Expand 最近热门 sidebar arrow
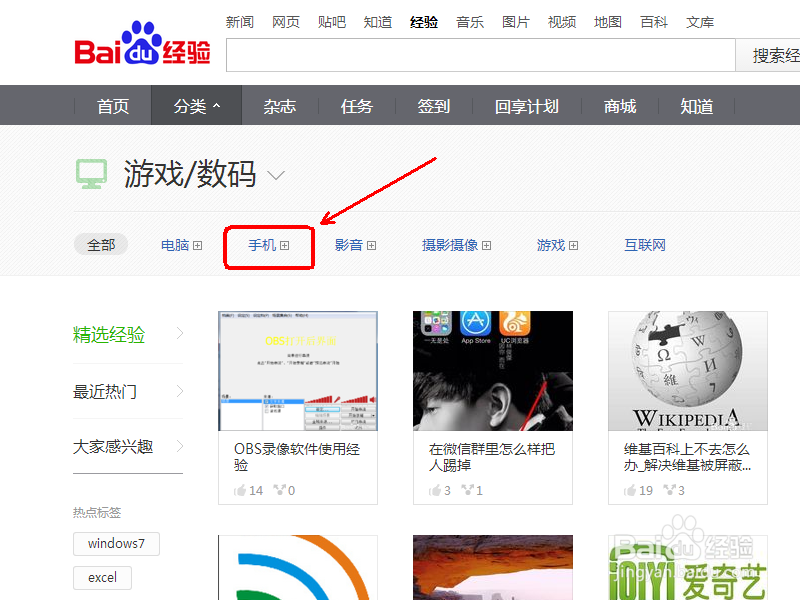This screenshot has width=800, height=600. click(180, 391)
